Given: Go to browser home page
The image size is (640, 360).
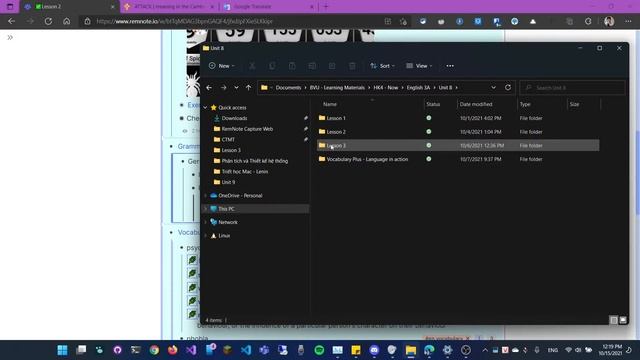Looking at the screenshot, I should (67, 21).
